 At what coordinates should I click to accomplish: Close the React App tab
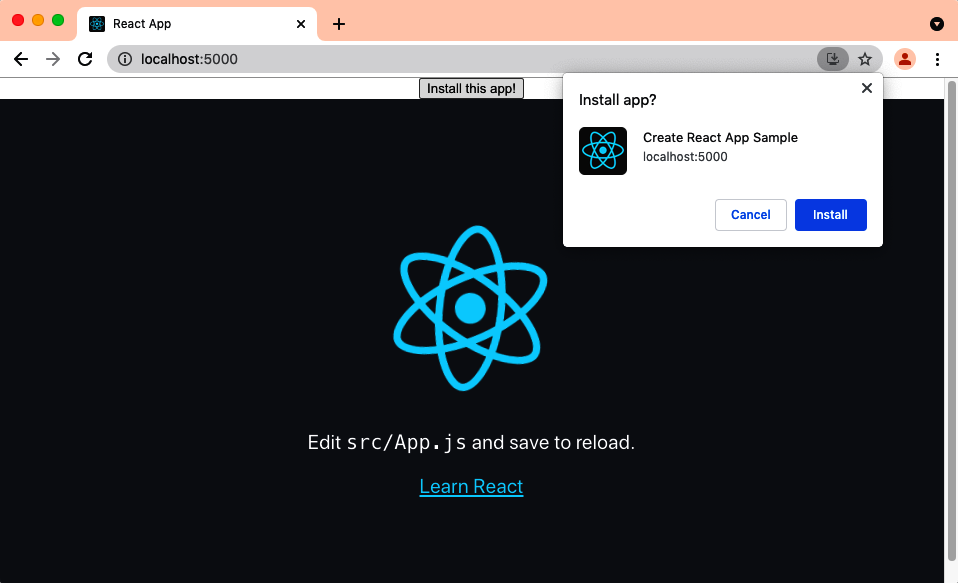tap(301, 24)
